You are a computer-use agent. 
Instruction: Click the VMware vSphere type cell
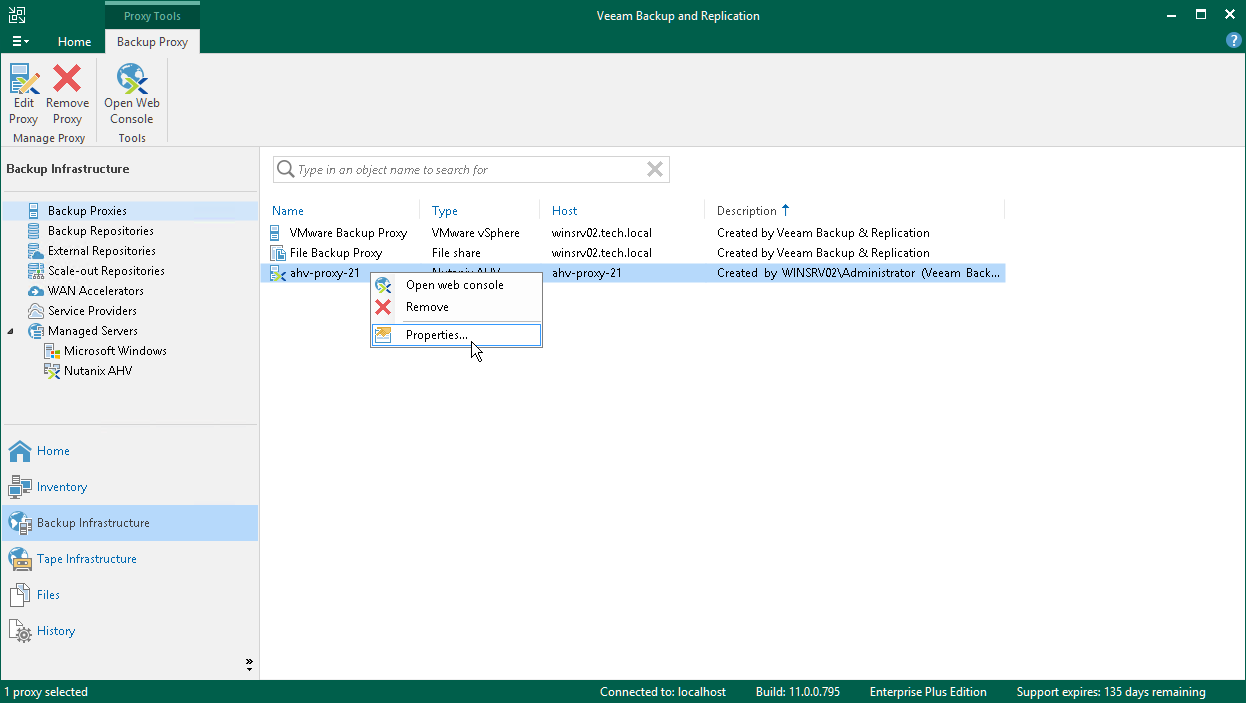[x=476, y=233]
